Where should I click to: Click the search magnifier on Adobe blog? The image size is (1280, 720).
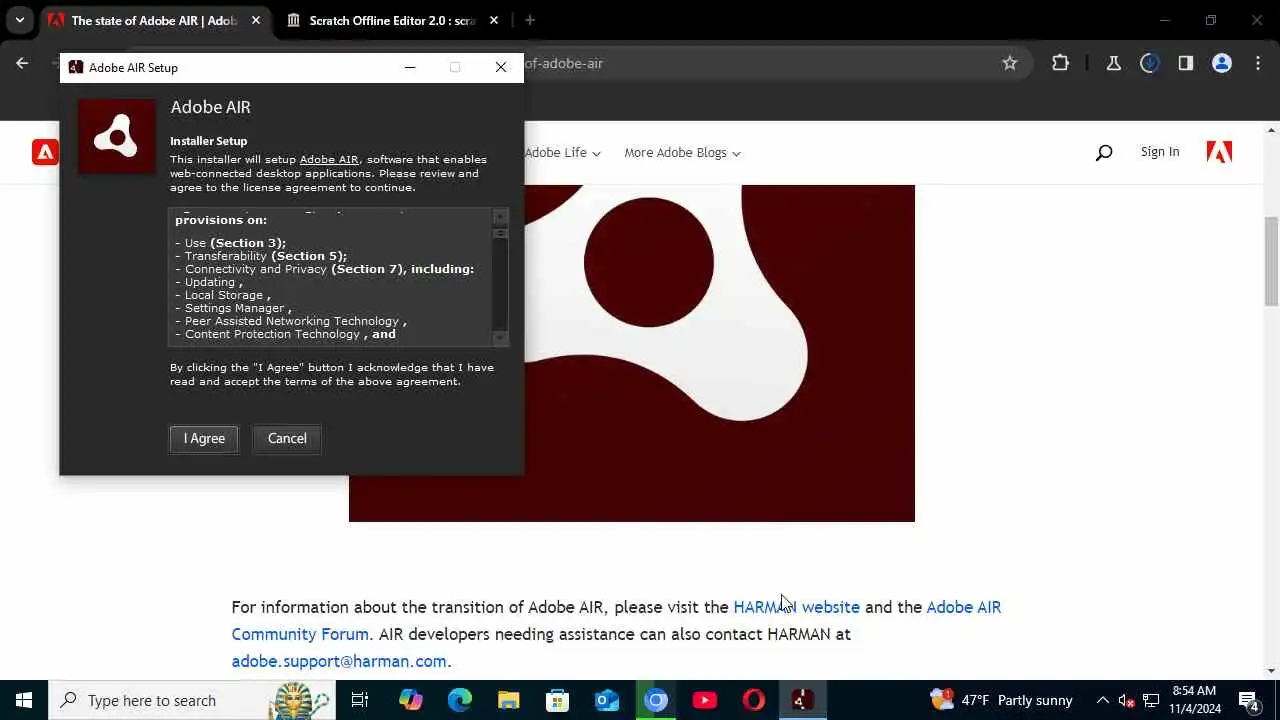pyautogui.click(x=1104, y=153)
